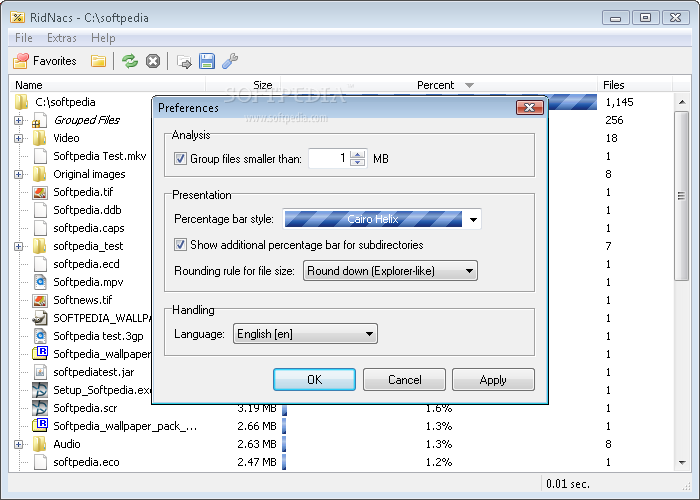Click the softpedia.eco file icon

point(40,462)
